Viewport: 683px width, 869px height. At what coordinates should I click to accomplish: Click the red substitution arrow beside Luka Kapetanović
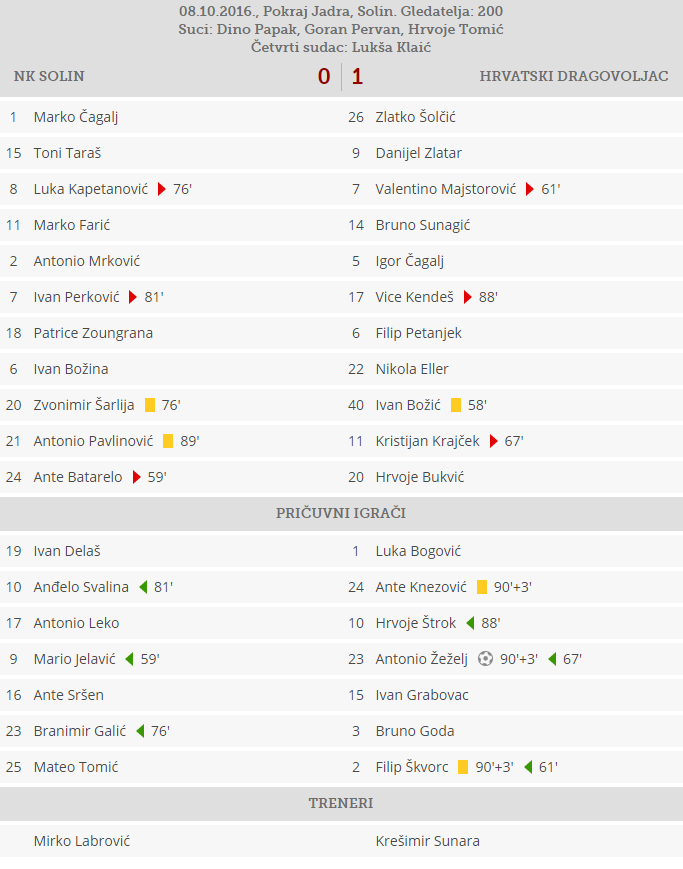[161, 189]
